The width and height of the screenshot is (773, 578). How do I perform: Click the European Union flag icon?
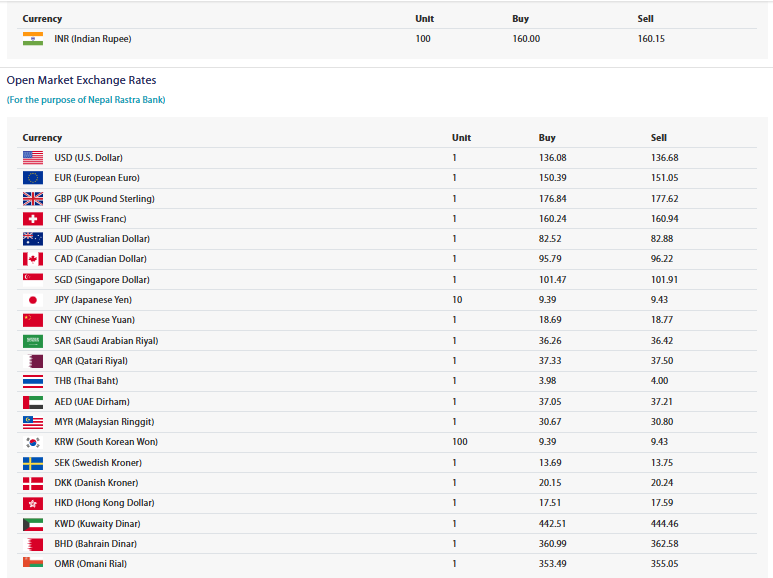click(x=33, y=178)
